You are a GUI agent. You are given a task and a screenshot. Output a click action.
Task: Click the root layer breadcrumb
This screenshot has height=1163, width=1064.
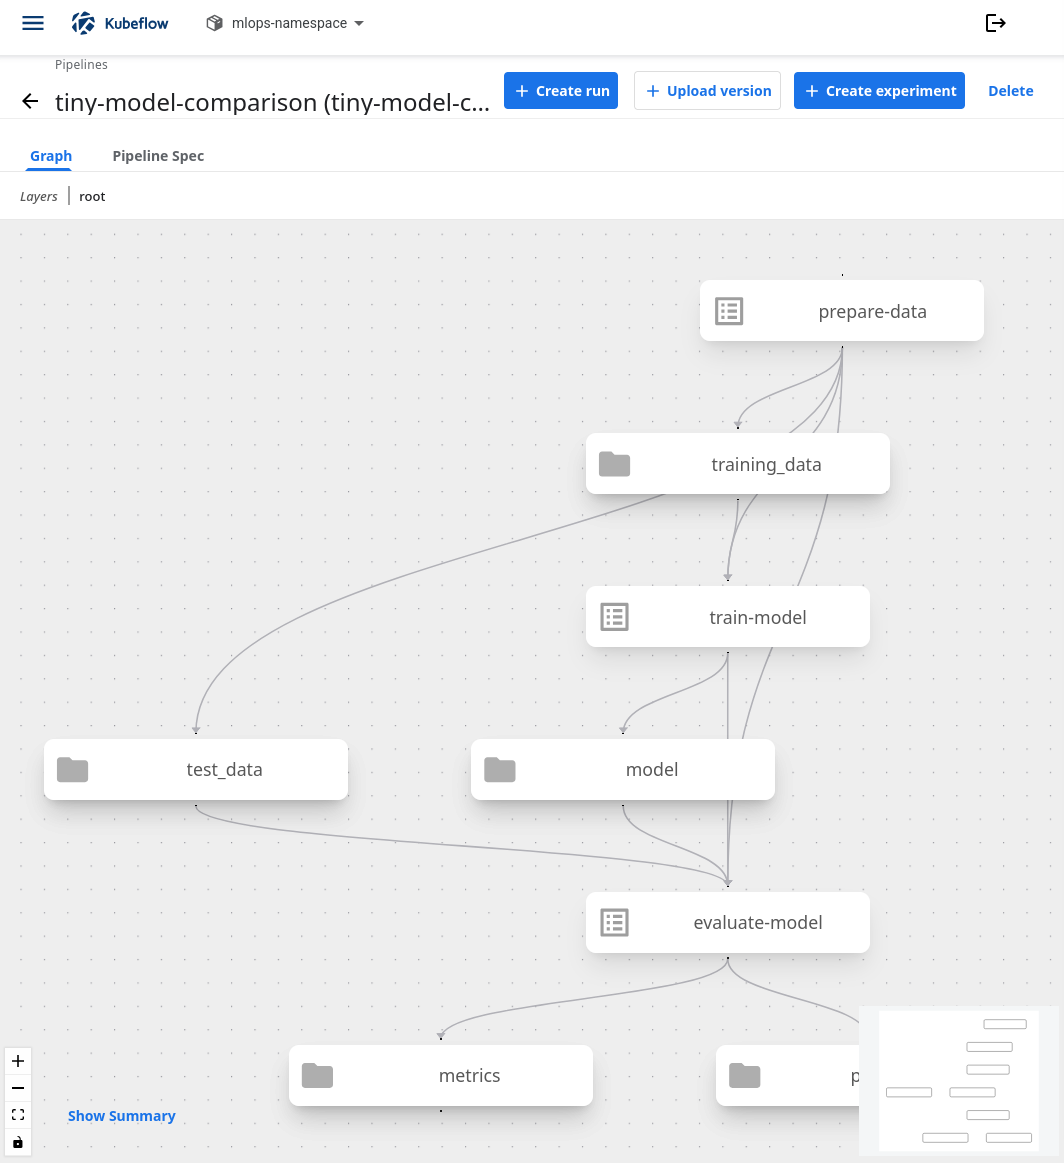(92, 197)
